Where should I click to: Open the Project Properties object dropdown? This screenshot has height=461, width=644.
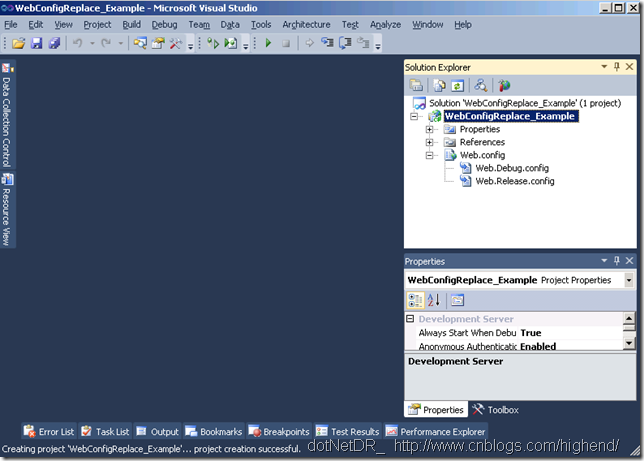coord(628,280)
